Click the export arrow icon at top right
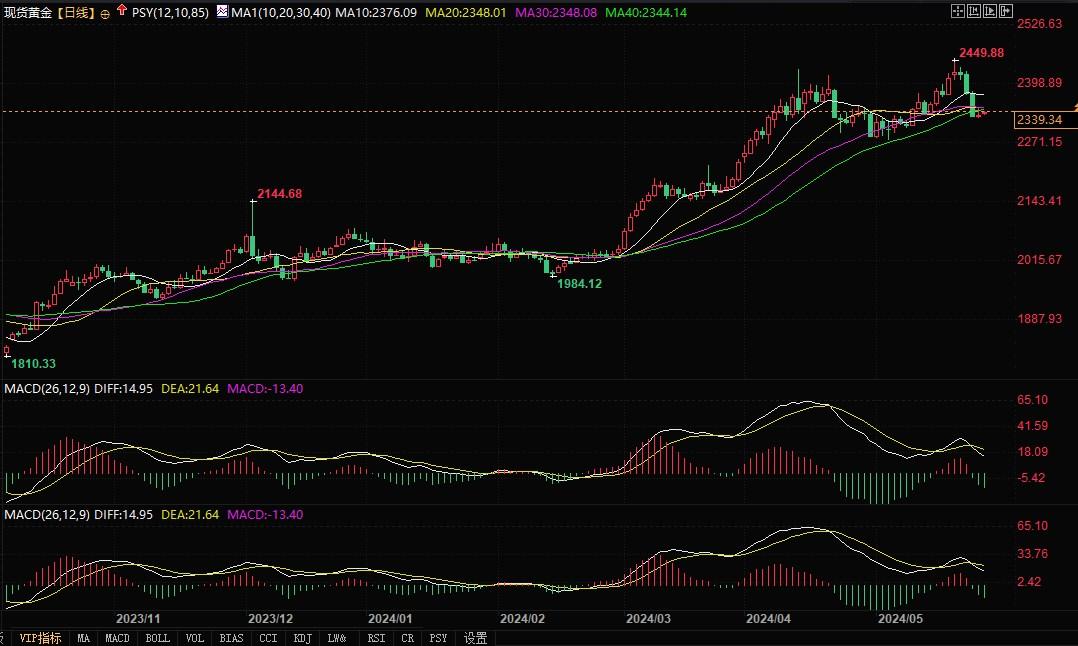This screenshot has width=1078, height=646. tap(1008, 10)
